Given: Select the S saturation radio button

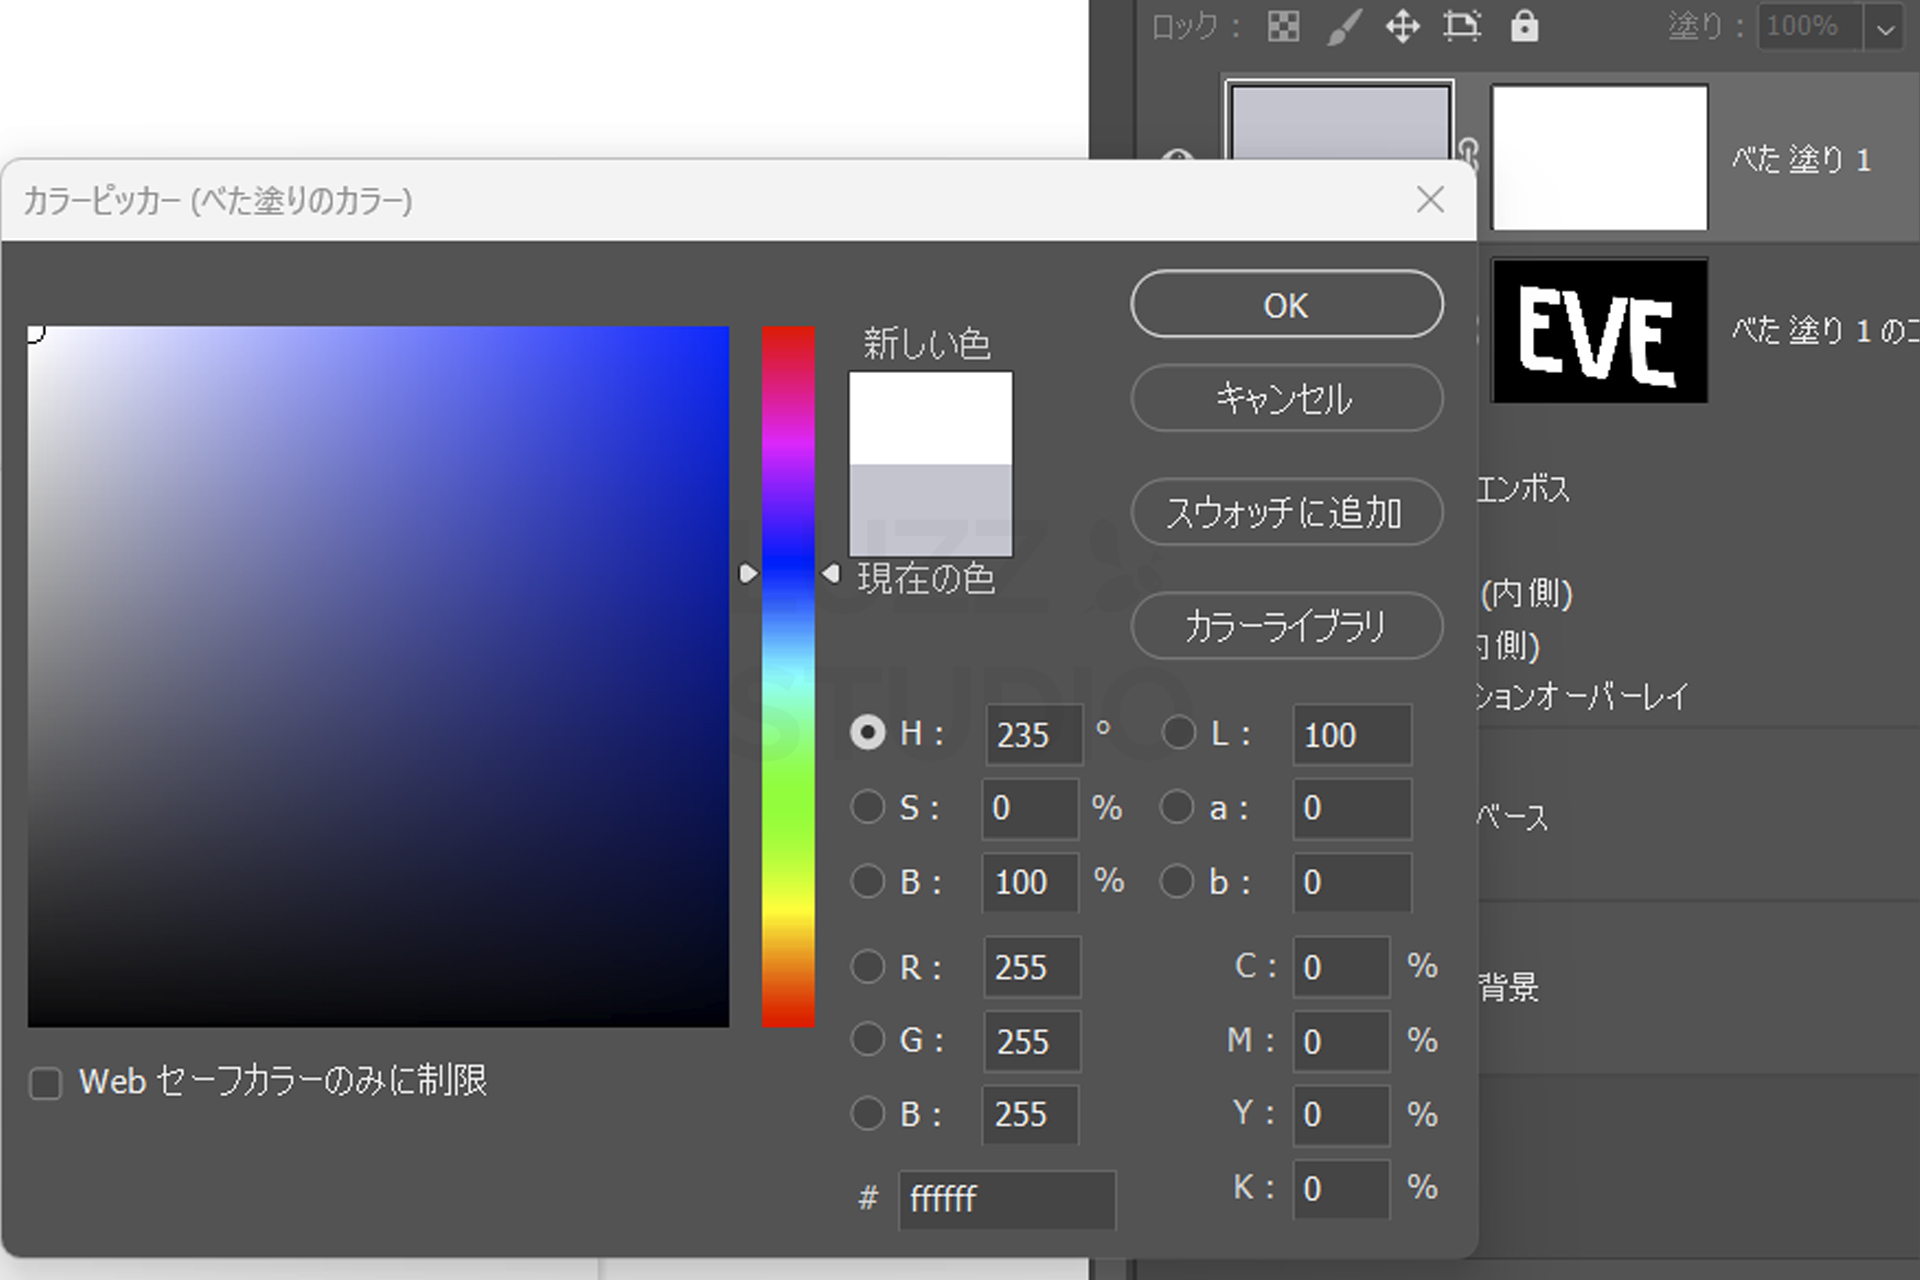Looking at the screenshot, I should [x=867, y=807].
